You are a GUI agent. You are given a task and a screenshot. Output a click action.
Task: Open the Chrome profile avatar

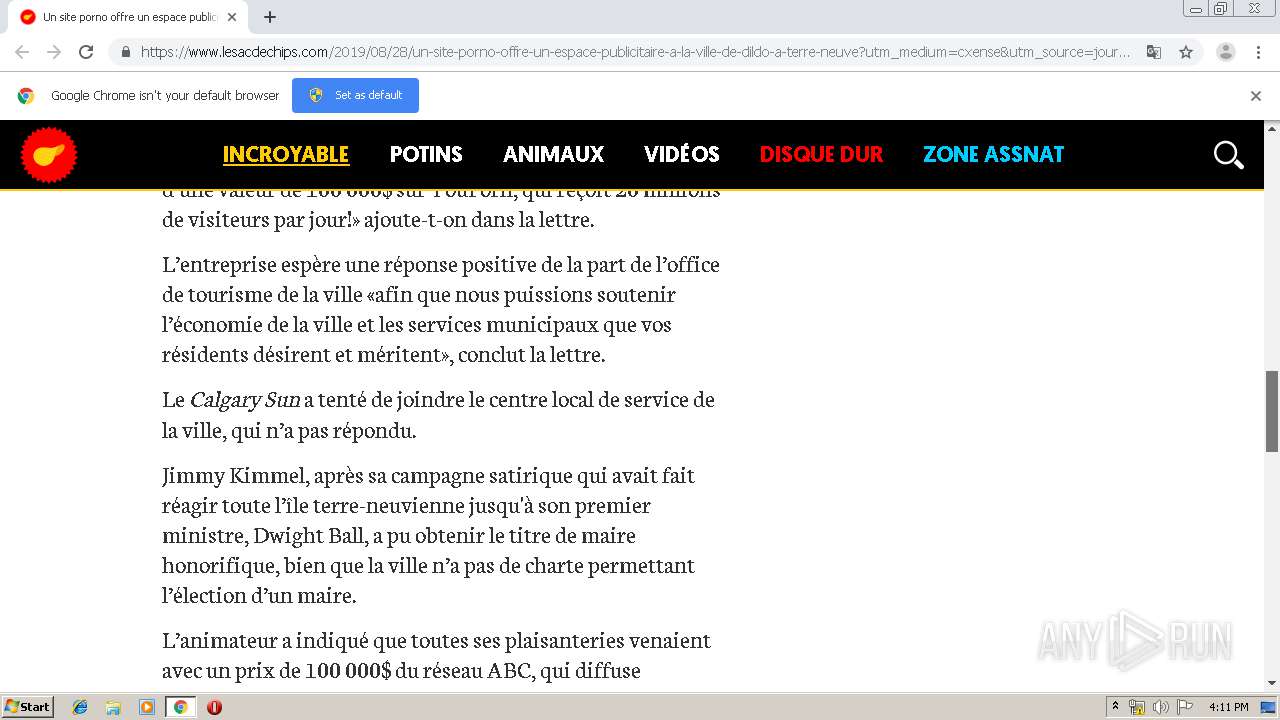pos(1226,52)
